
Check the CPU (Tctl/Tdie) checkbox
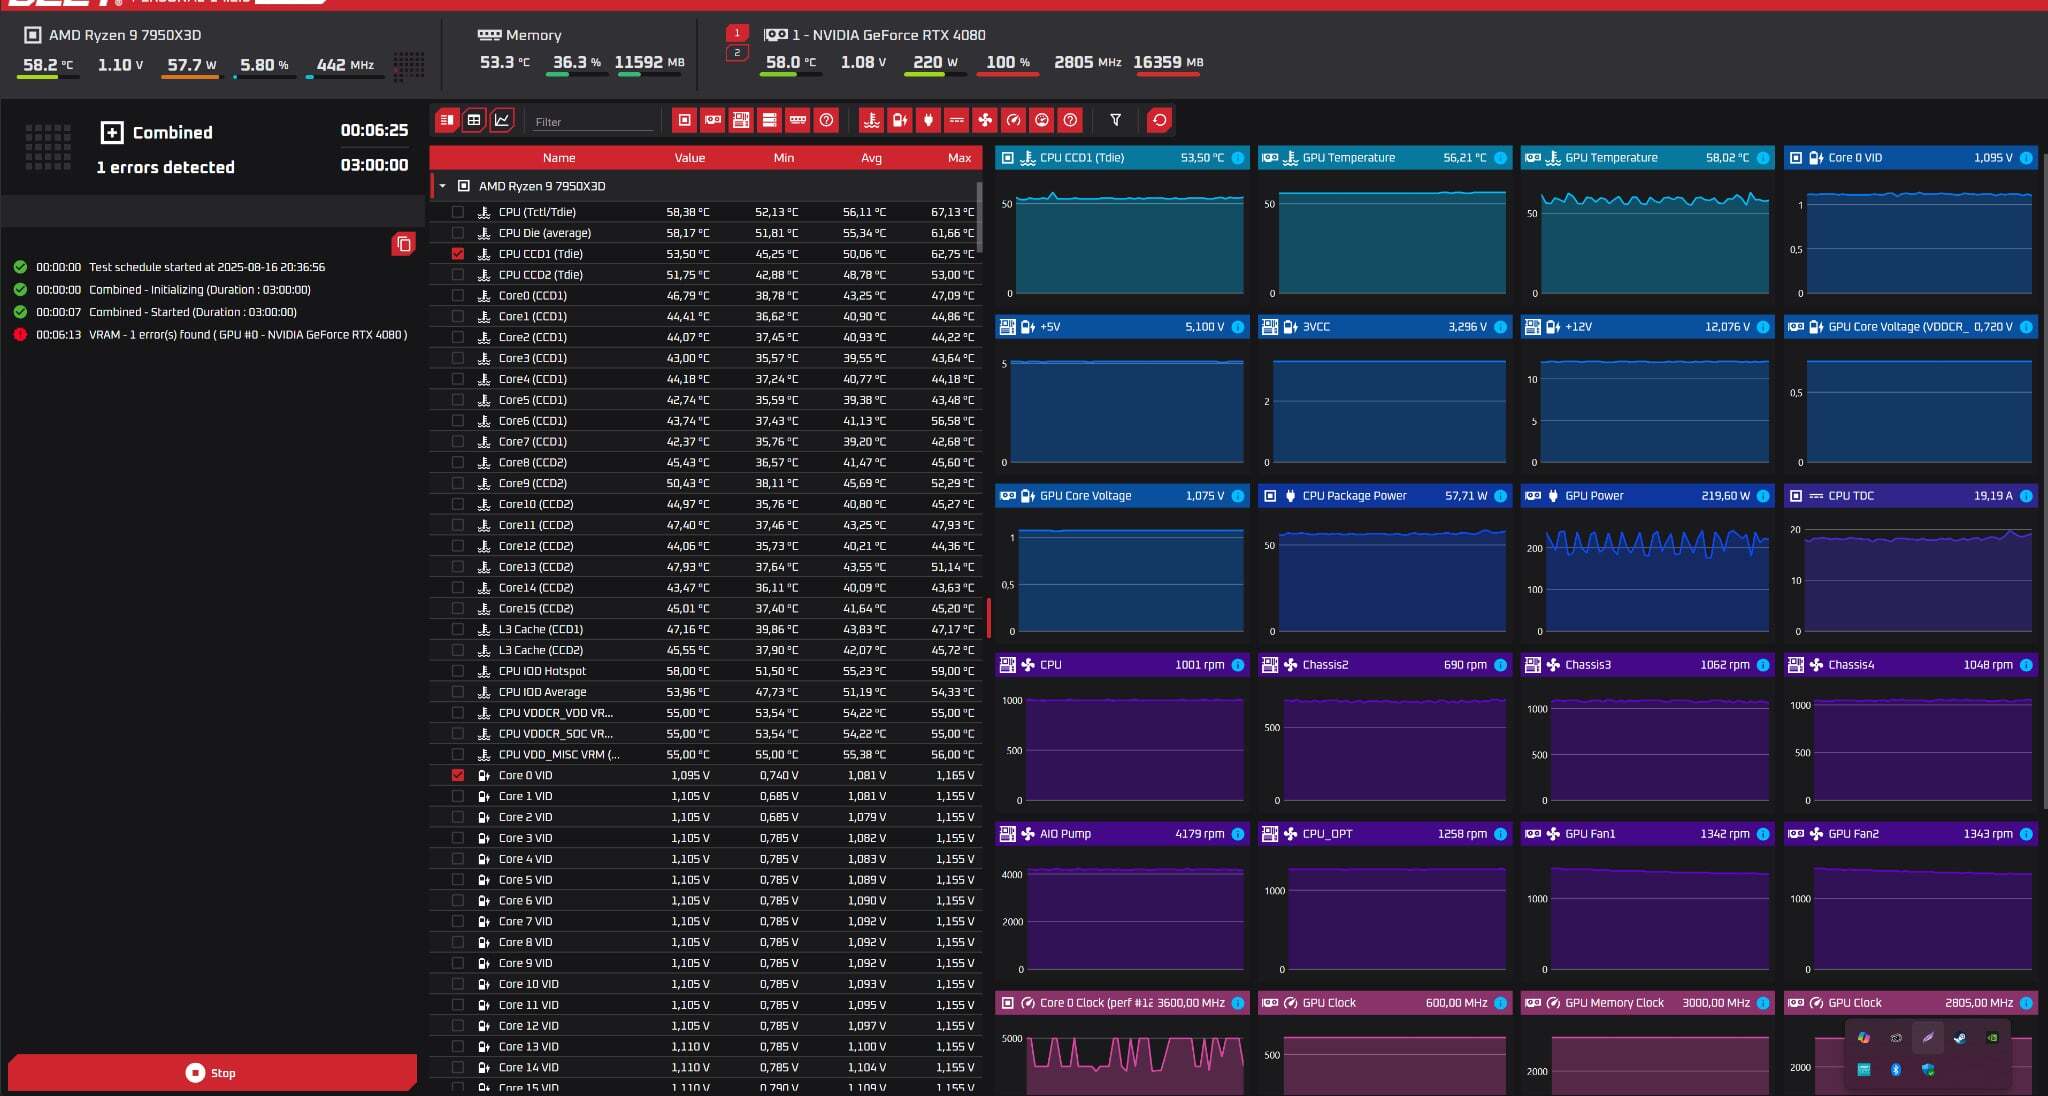(x=458, y=212)
